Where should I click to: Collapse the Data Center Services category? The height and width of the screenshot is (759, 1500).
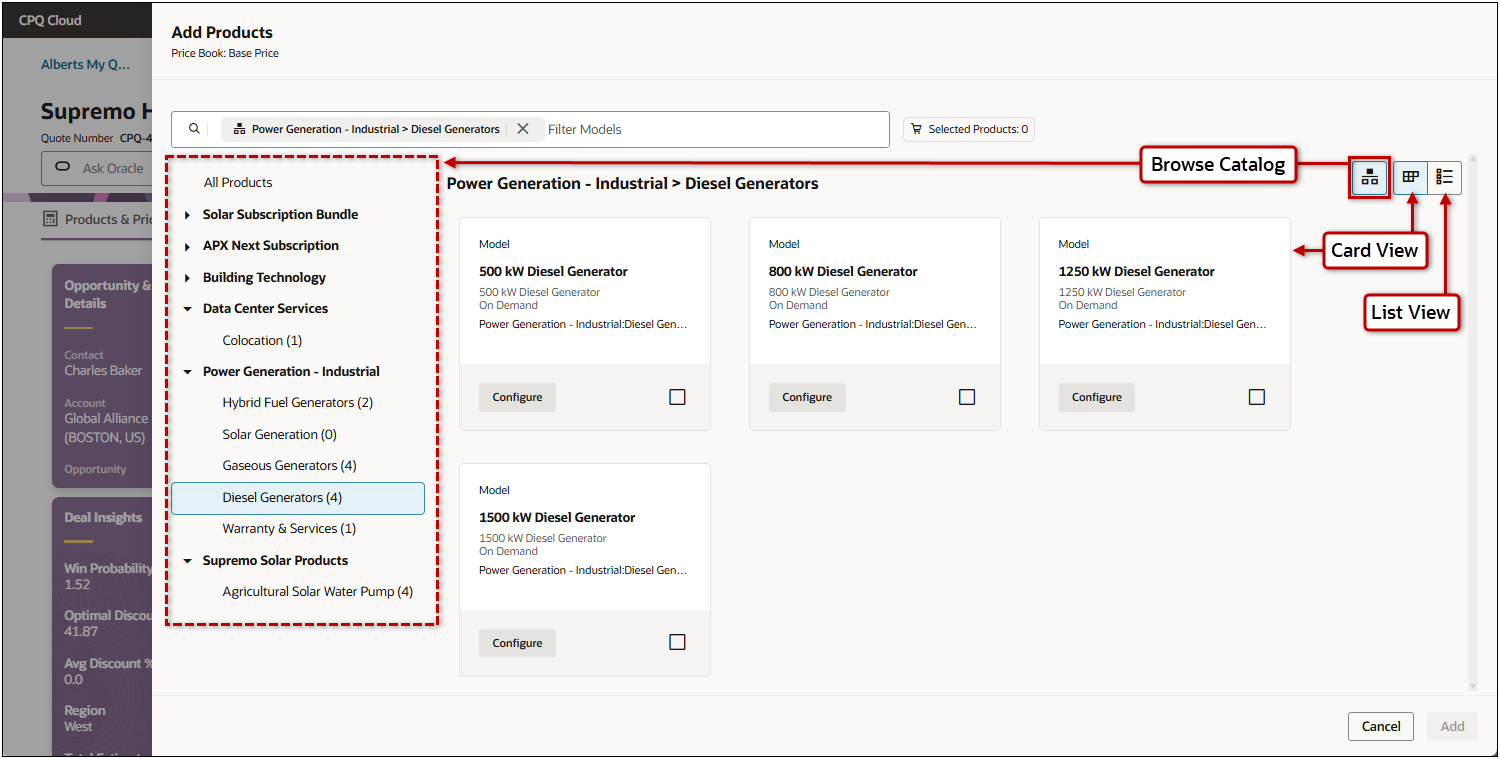pos(187,308)
